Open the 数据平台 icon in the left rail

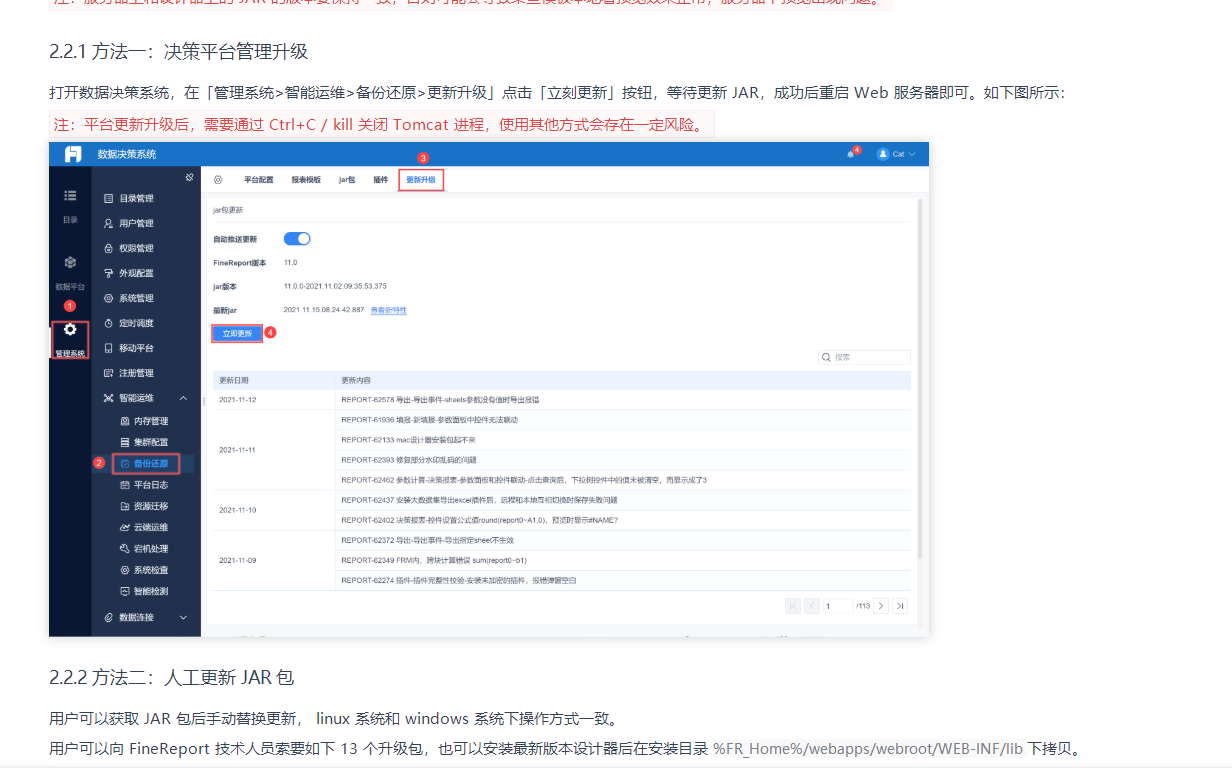click(x=70, y=263)
